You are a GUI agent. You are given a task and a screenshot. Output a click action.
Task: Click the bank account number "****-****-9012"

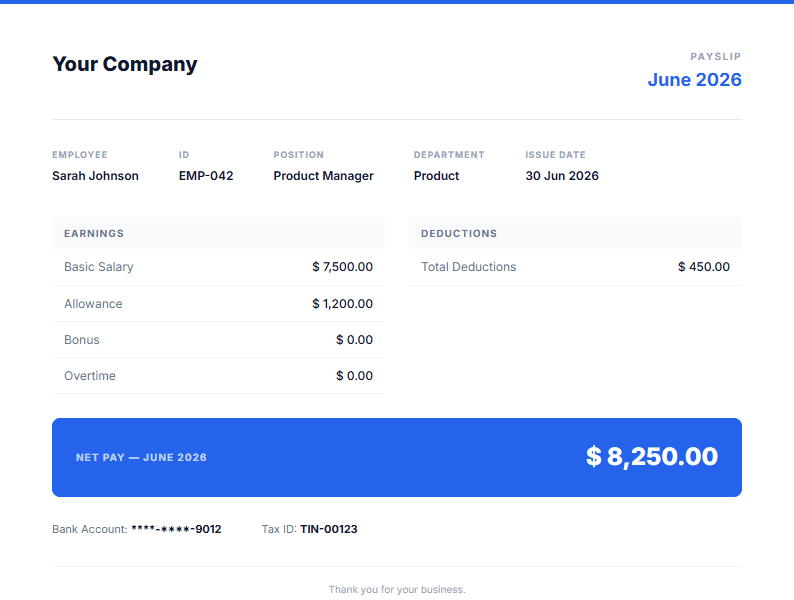[176, 529]
